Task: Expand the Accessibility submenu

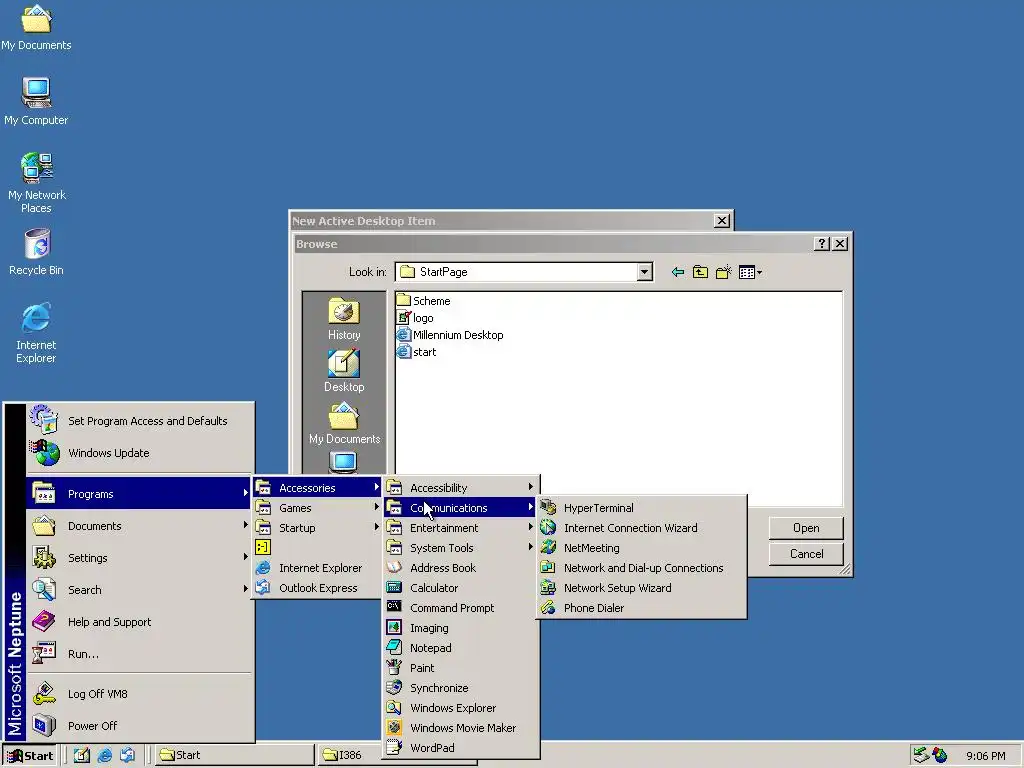Action: point(460,488)
